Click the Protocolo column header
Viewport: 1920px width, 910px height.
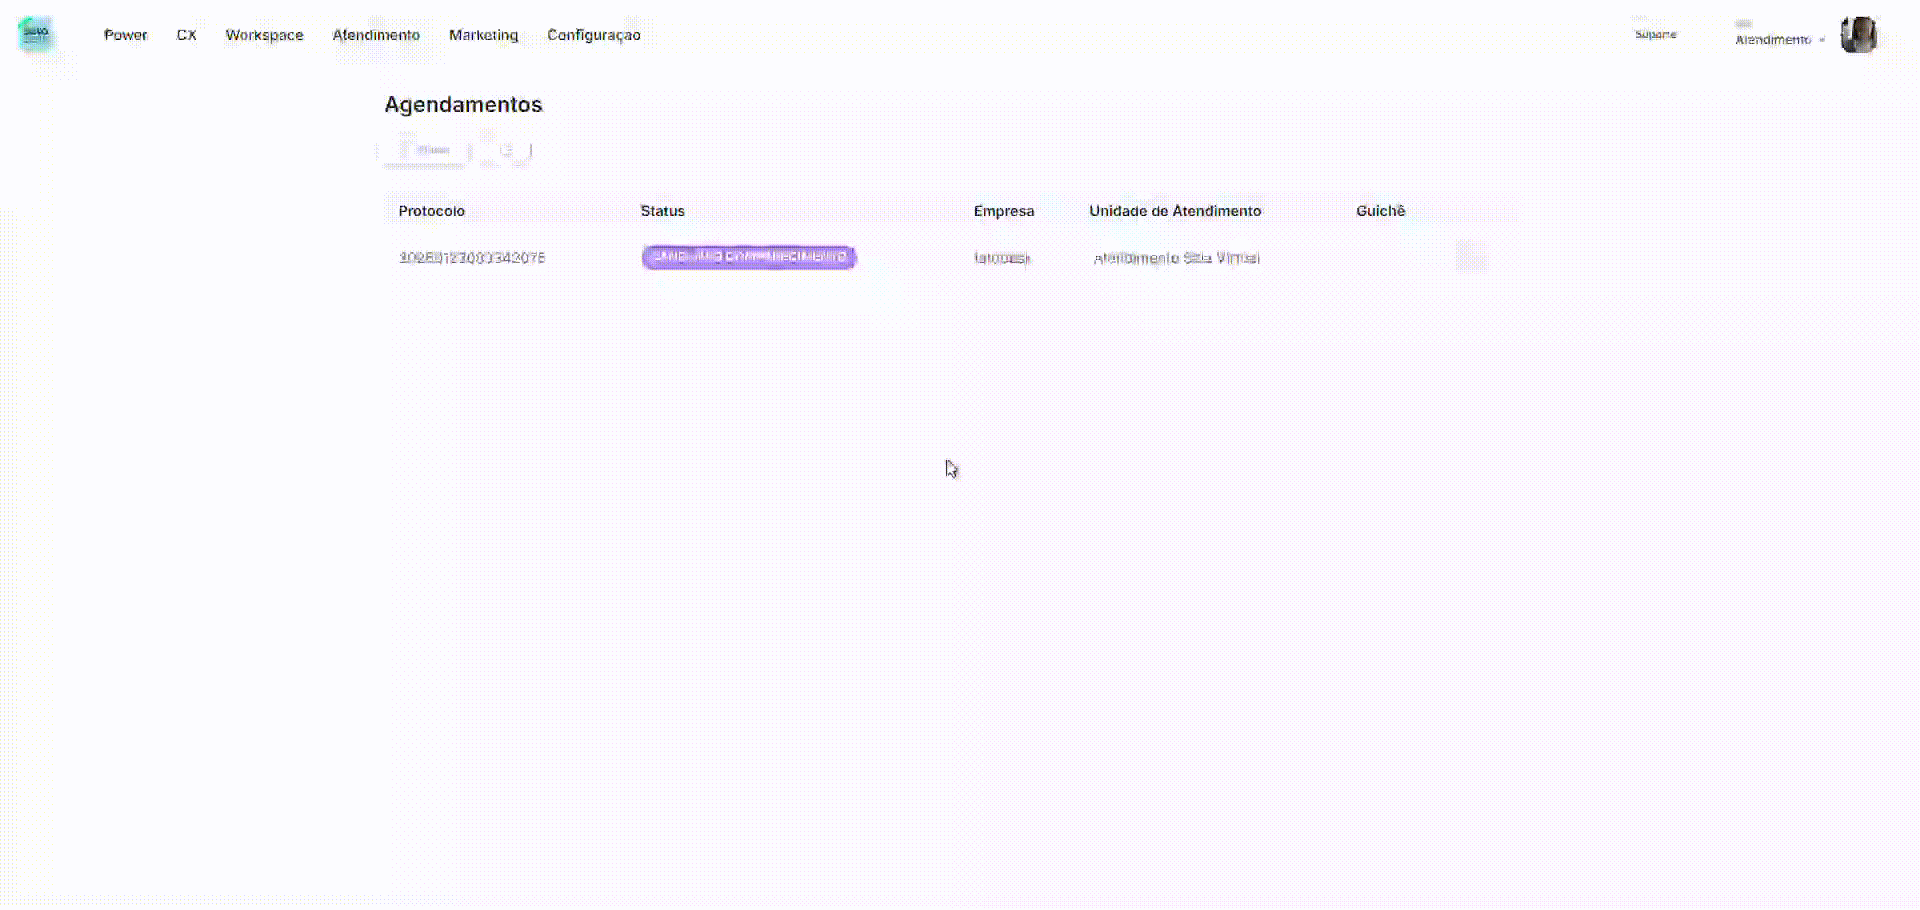pos(431,211)
